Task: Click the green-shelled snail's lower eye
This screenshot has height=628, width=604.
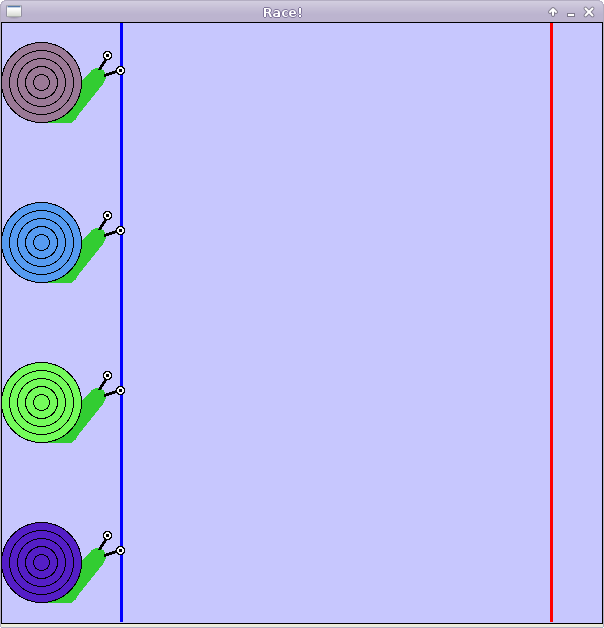Action: click(120, 391)
